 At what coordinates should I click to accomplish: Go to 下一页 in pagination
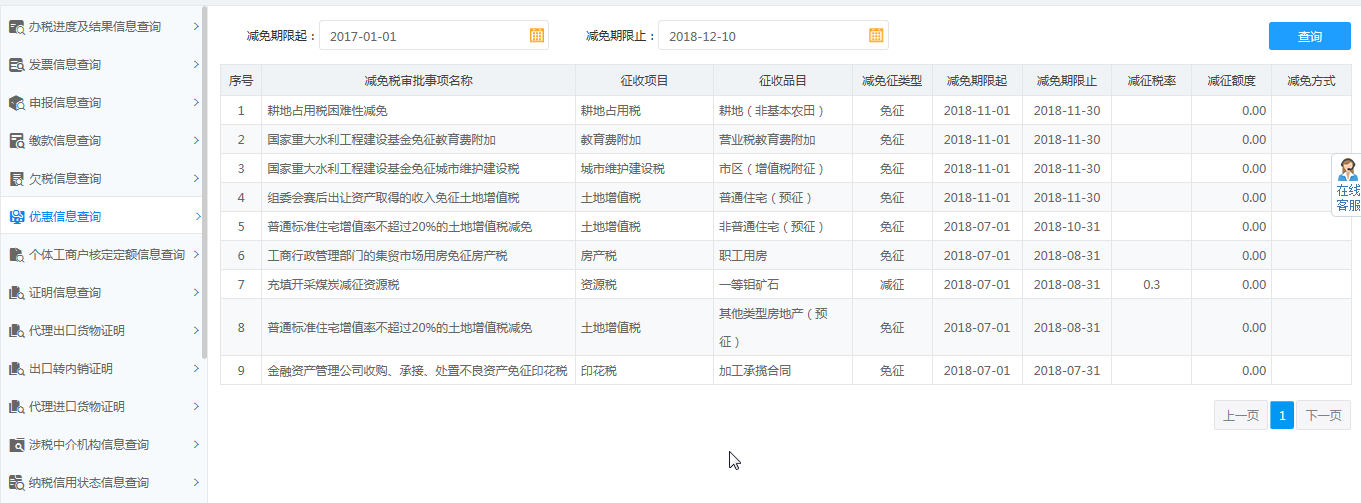1323,416
